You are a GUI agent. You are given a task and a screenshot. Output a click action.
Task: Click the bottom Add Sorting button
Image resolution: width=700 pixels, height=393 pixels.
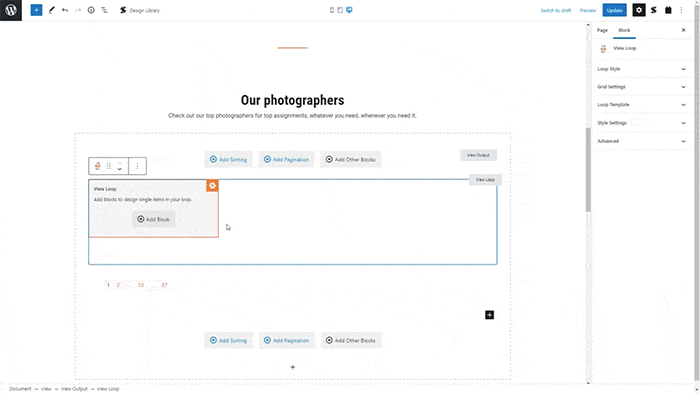(x=229, y=340)
